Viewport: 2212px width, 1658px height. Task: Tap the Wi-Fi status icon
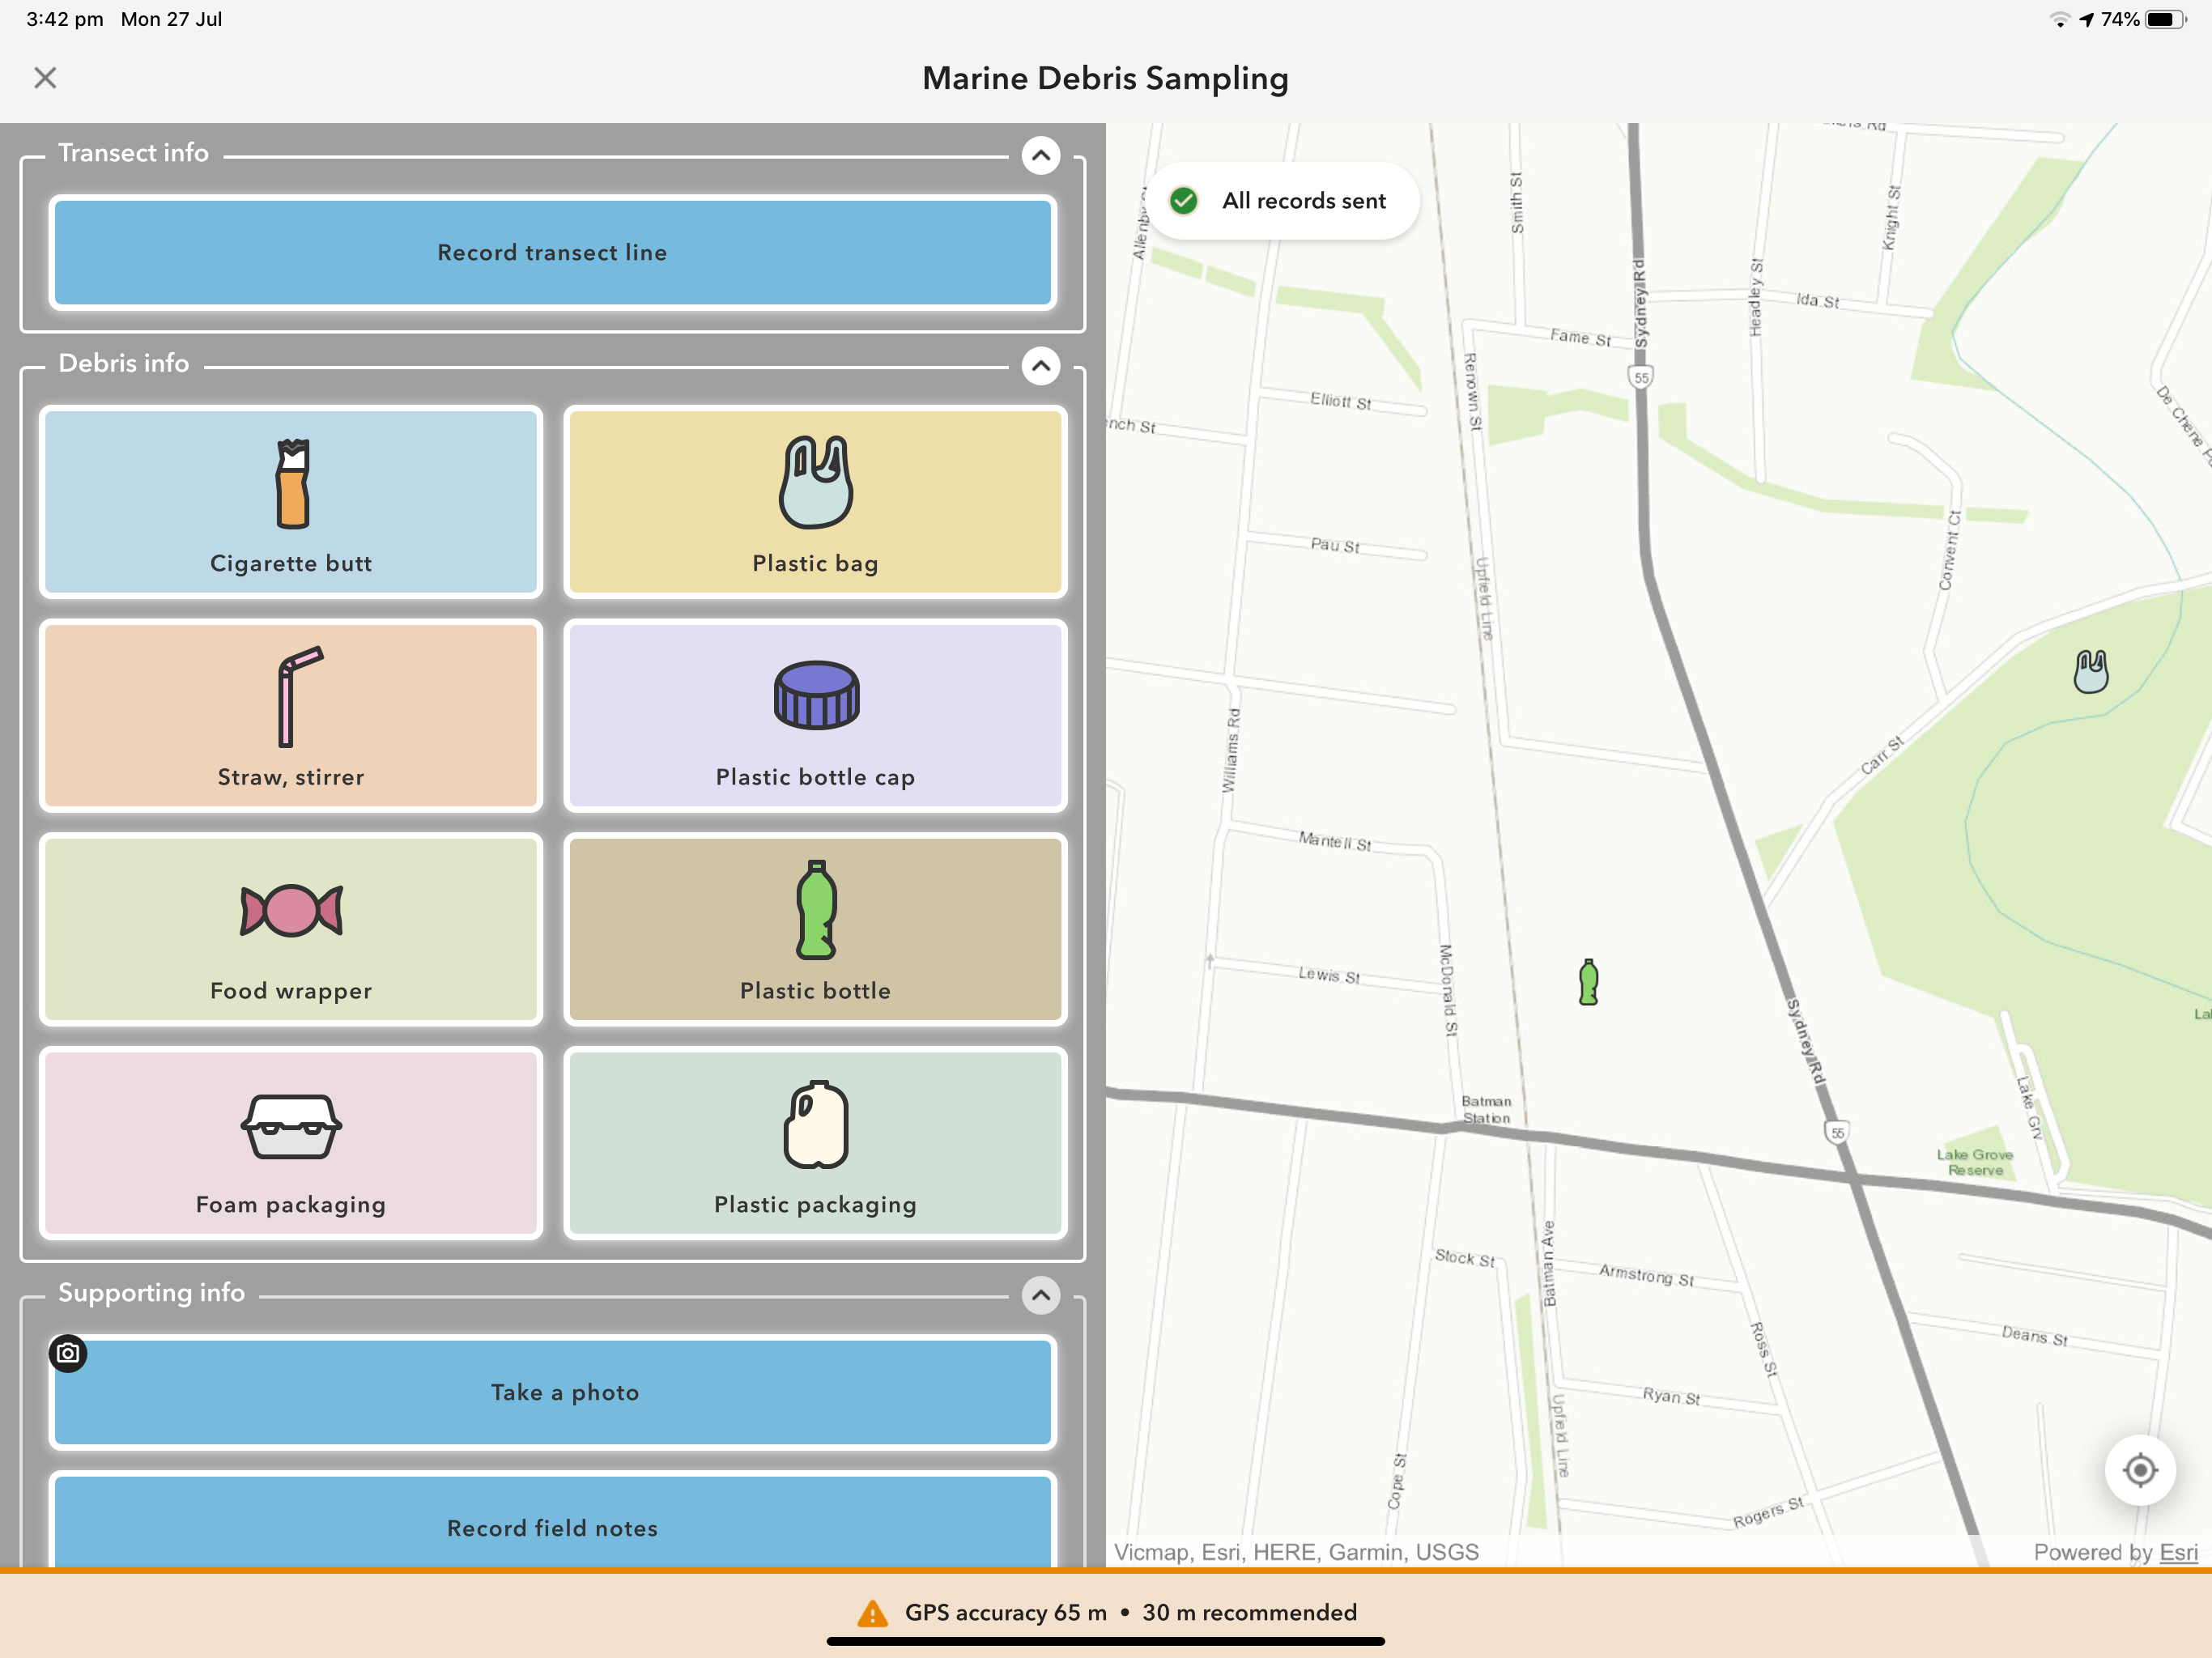pyautogui.click(x=2059, y=19)
